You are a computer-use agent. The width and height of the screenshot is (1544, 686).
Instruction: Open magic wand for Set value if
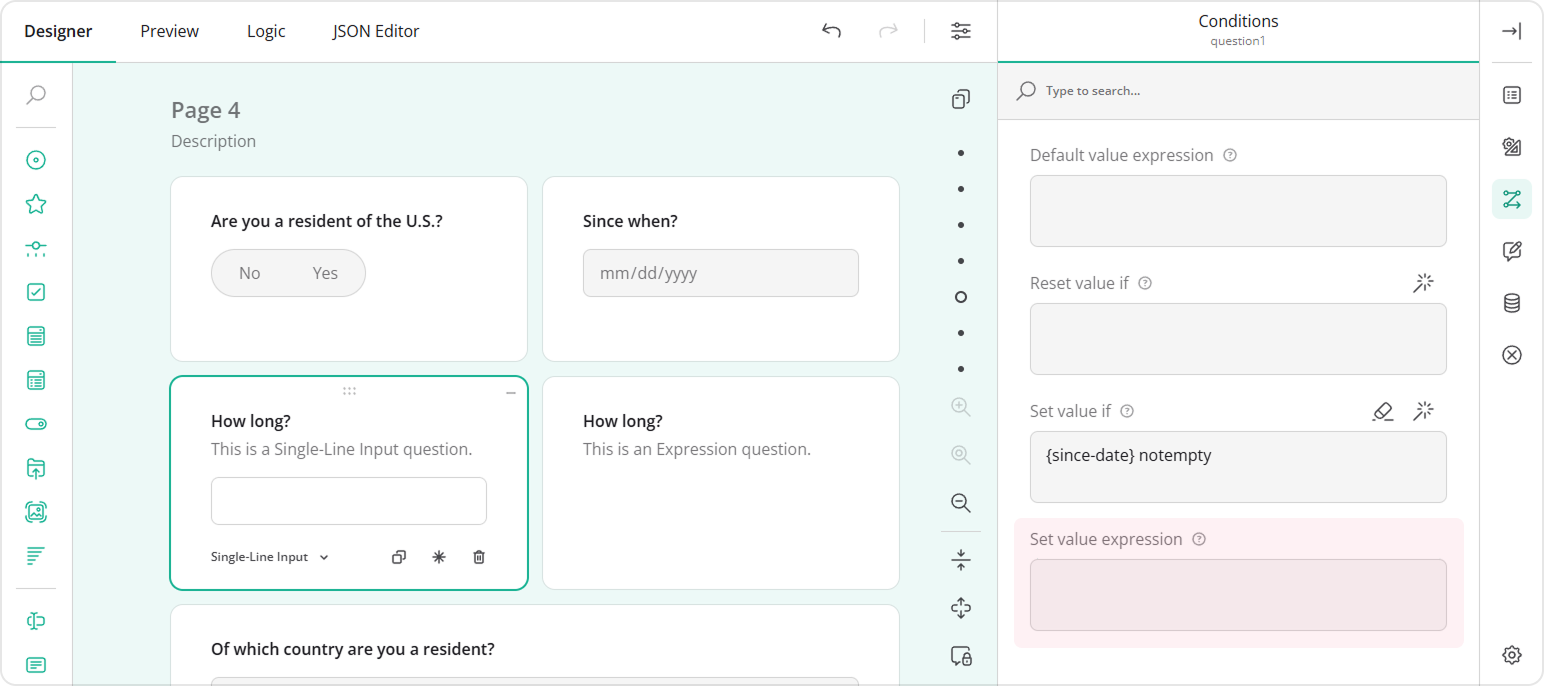(1423, 411)
